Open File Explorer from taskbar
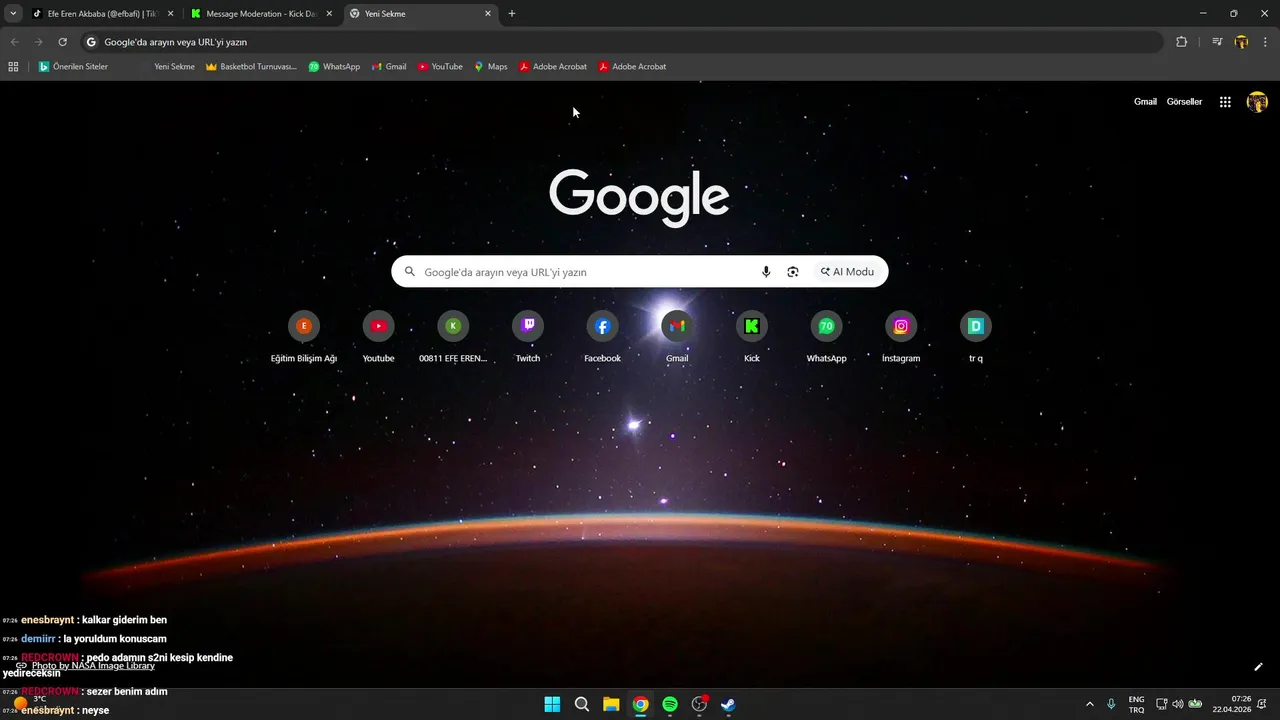The height and width of the screenshot is (720, 1280). [x=611, y=705]
